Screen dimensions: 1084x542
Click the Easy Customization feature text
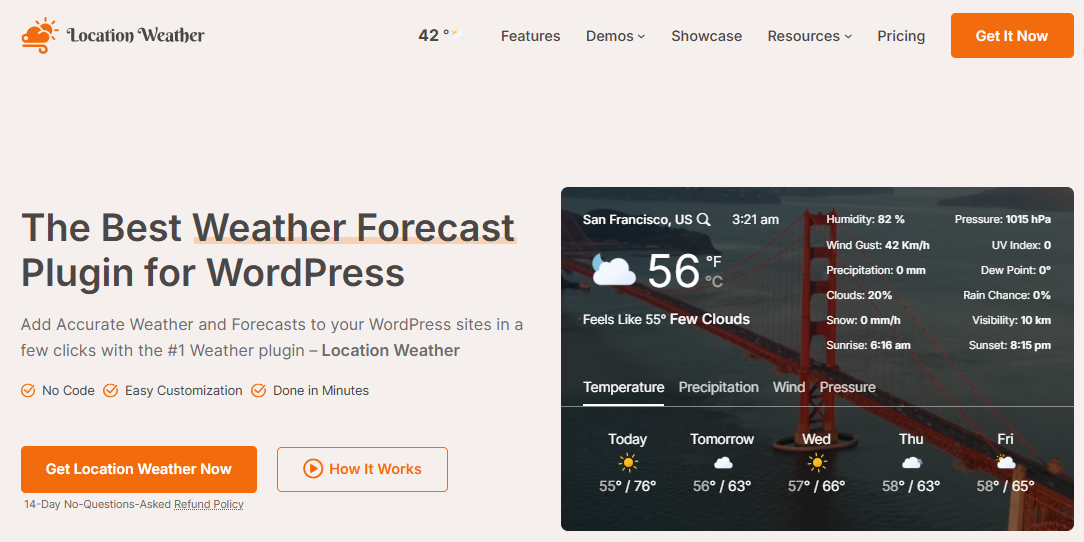click(184, 391)
